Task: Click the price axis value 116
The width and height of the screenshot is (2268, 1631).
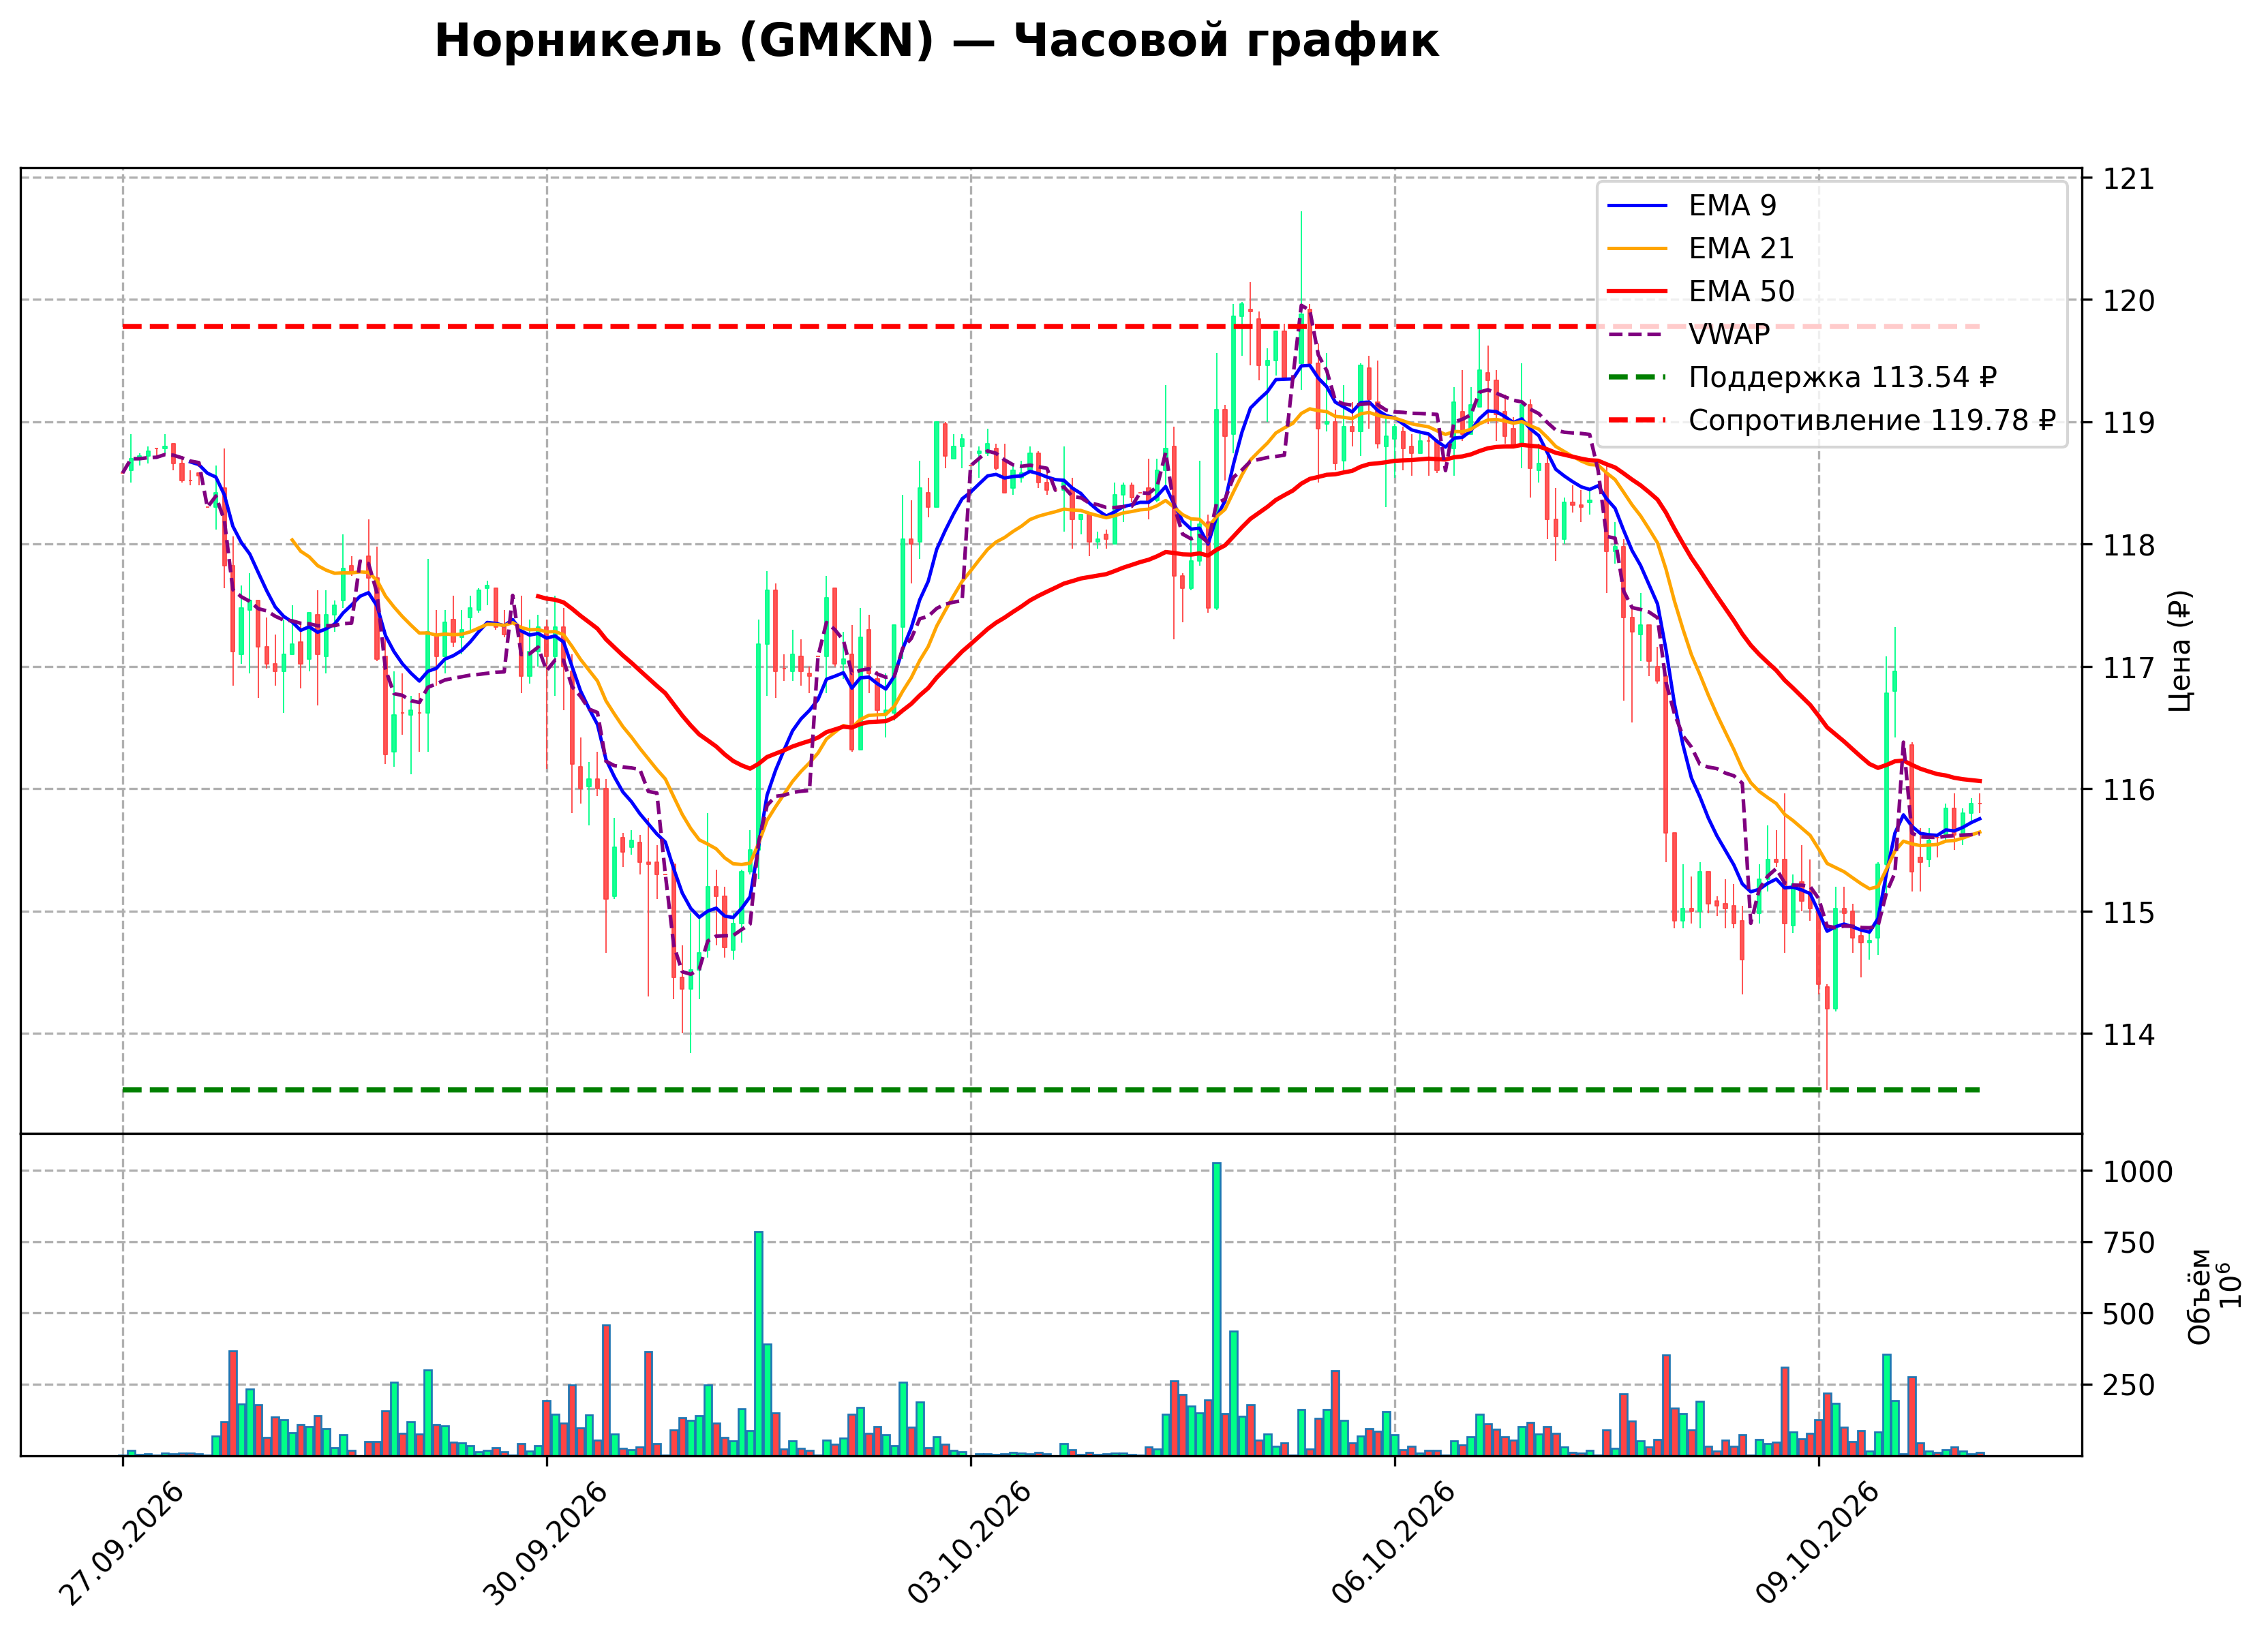Action: 2129,790
